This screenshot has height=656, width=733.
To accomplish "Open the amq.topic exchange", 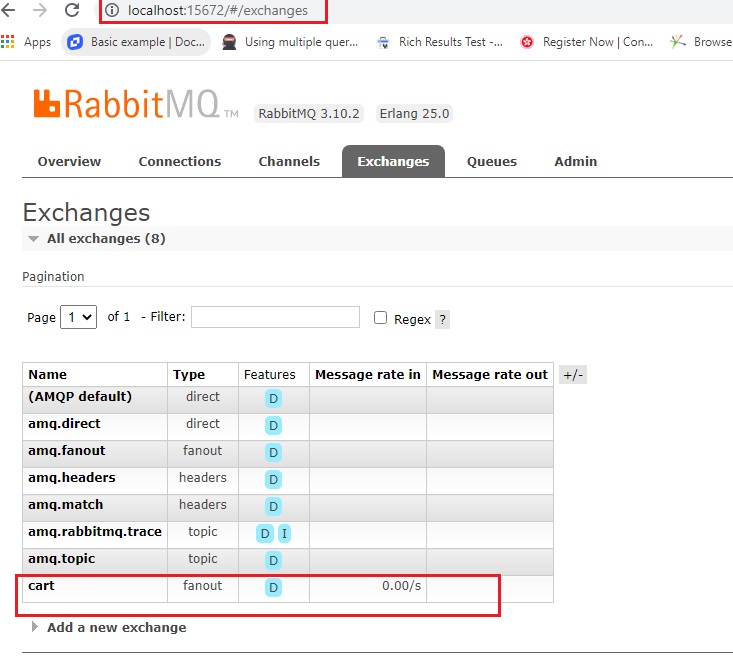I will coord(61,559).
